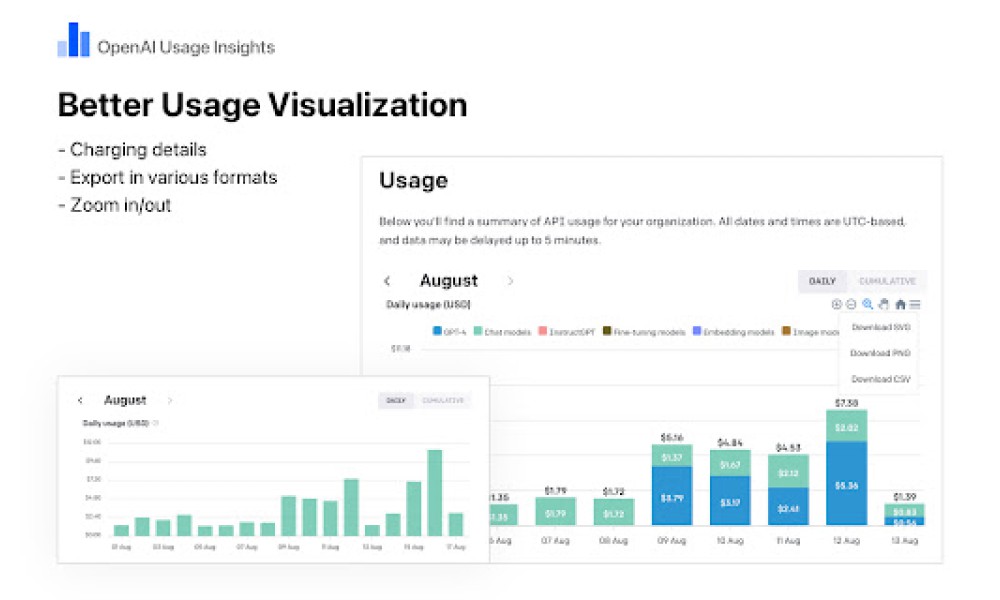
Task: Click the last bar in the small chart
Action: [x=456, y=524]
